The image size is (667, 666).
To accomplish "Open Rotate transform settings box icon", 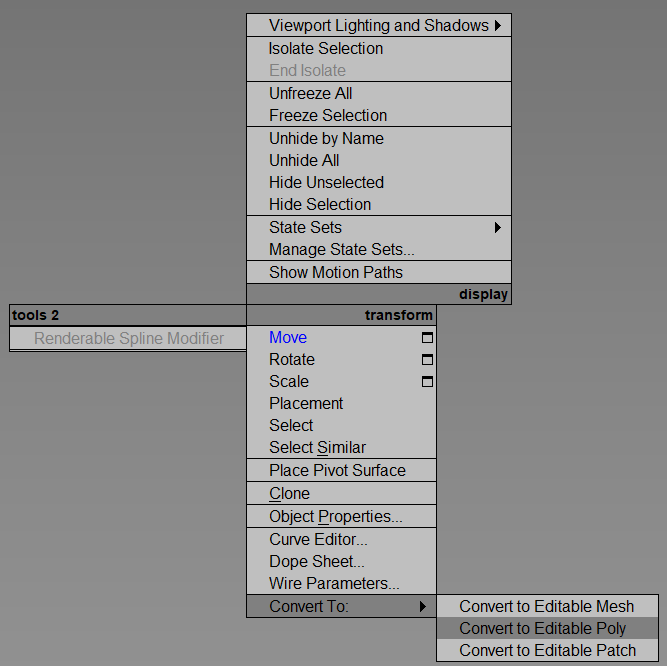I will pos(427,360).
